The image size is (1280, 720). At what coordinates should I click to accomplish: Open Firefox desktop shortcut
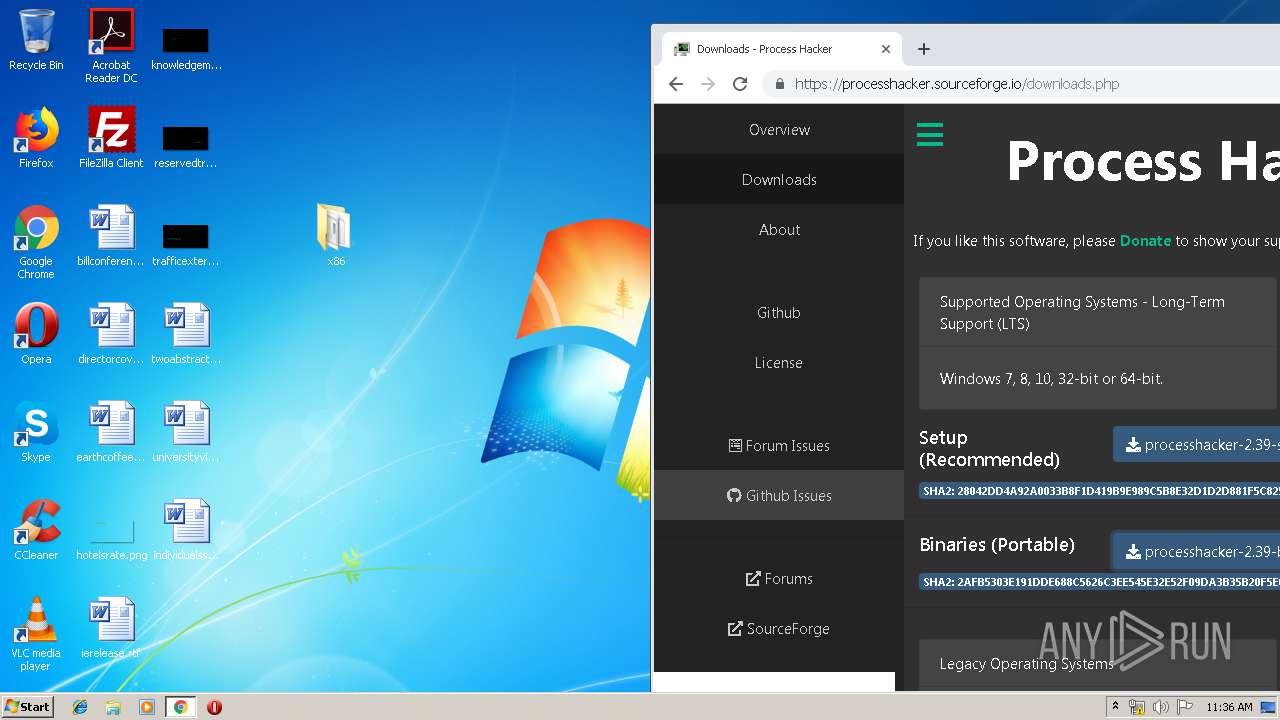point(36,138)
